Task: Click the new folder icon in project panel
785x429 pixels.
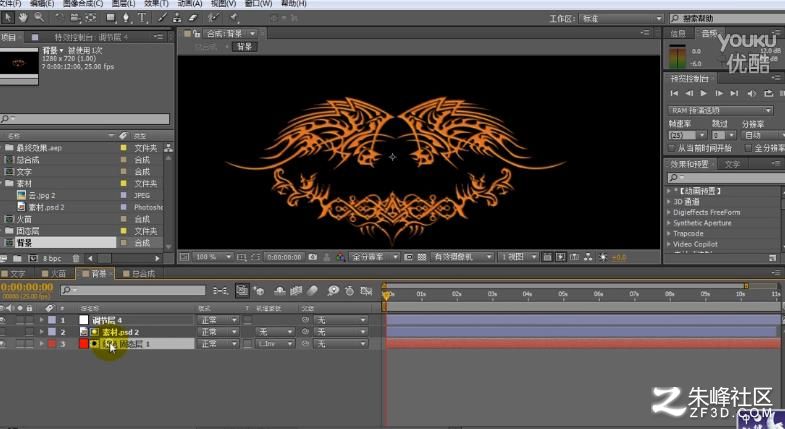Action: point(18,258)
